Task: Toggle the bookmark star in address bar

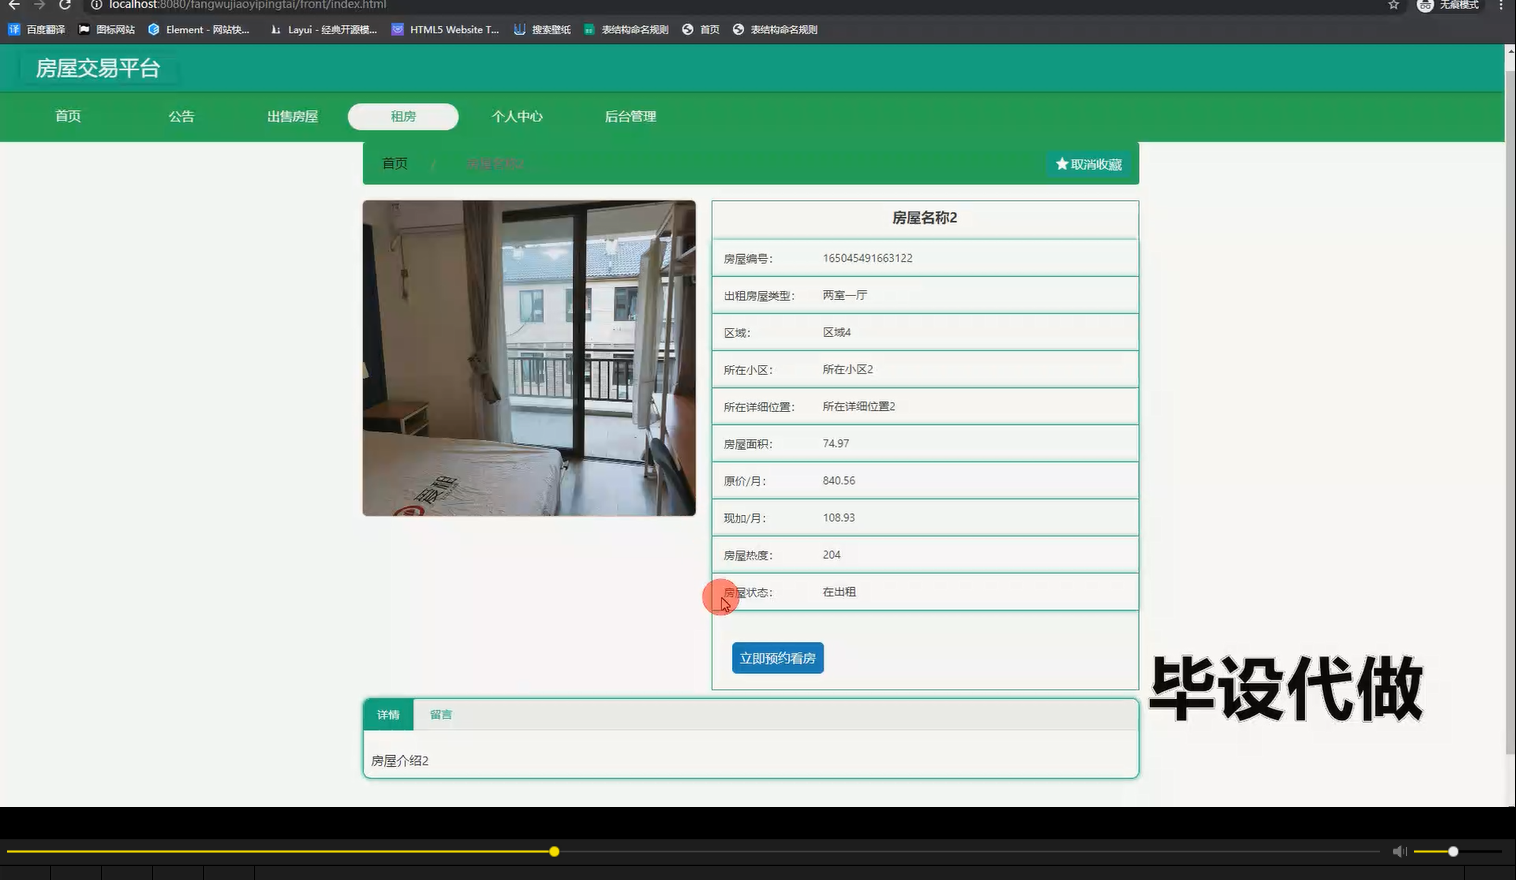Action: coord(1392,5)
